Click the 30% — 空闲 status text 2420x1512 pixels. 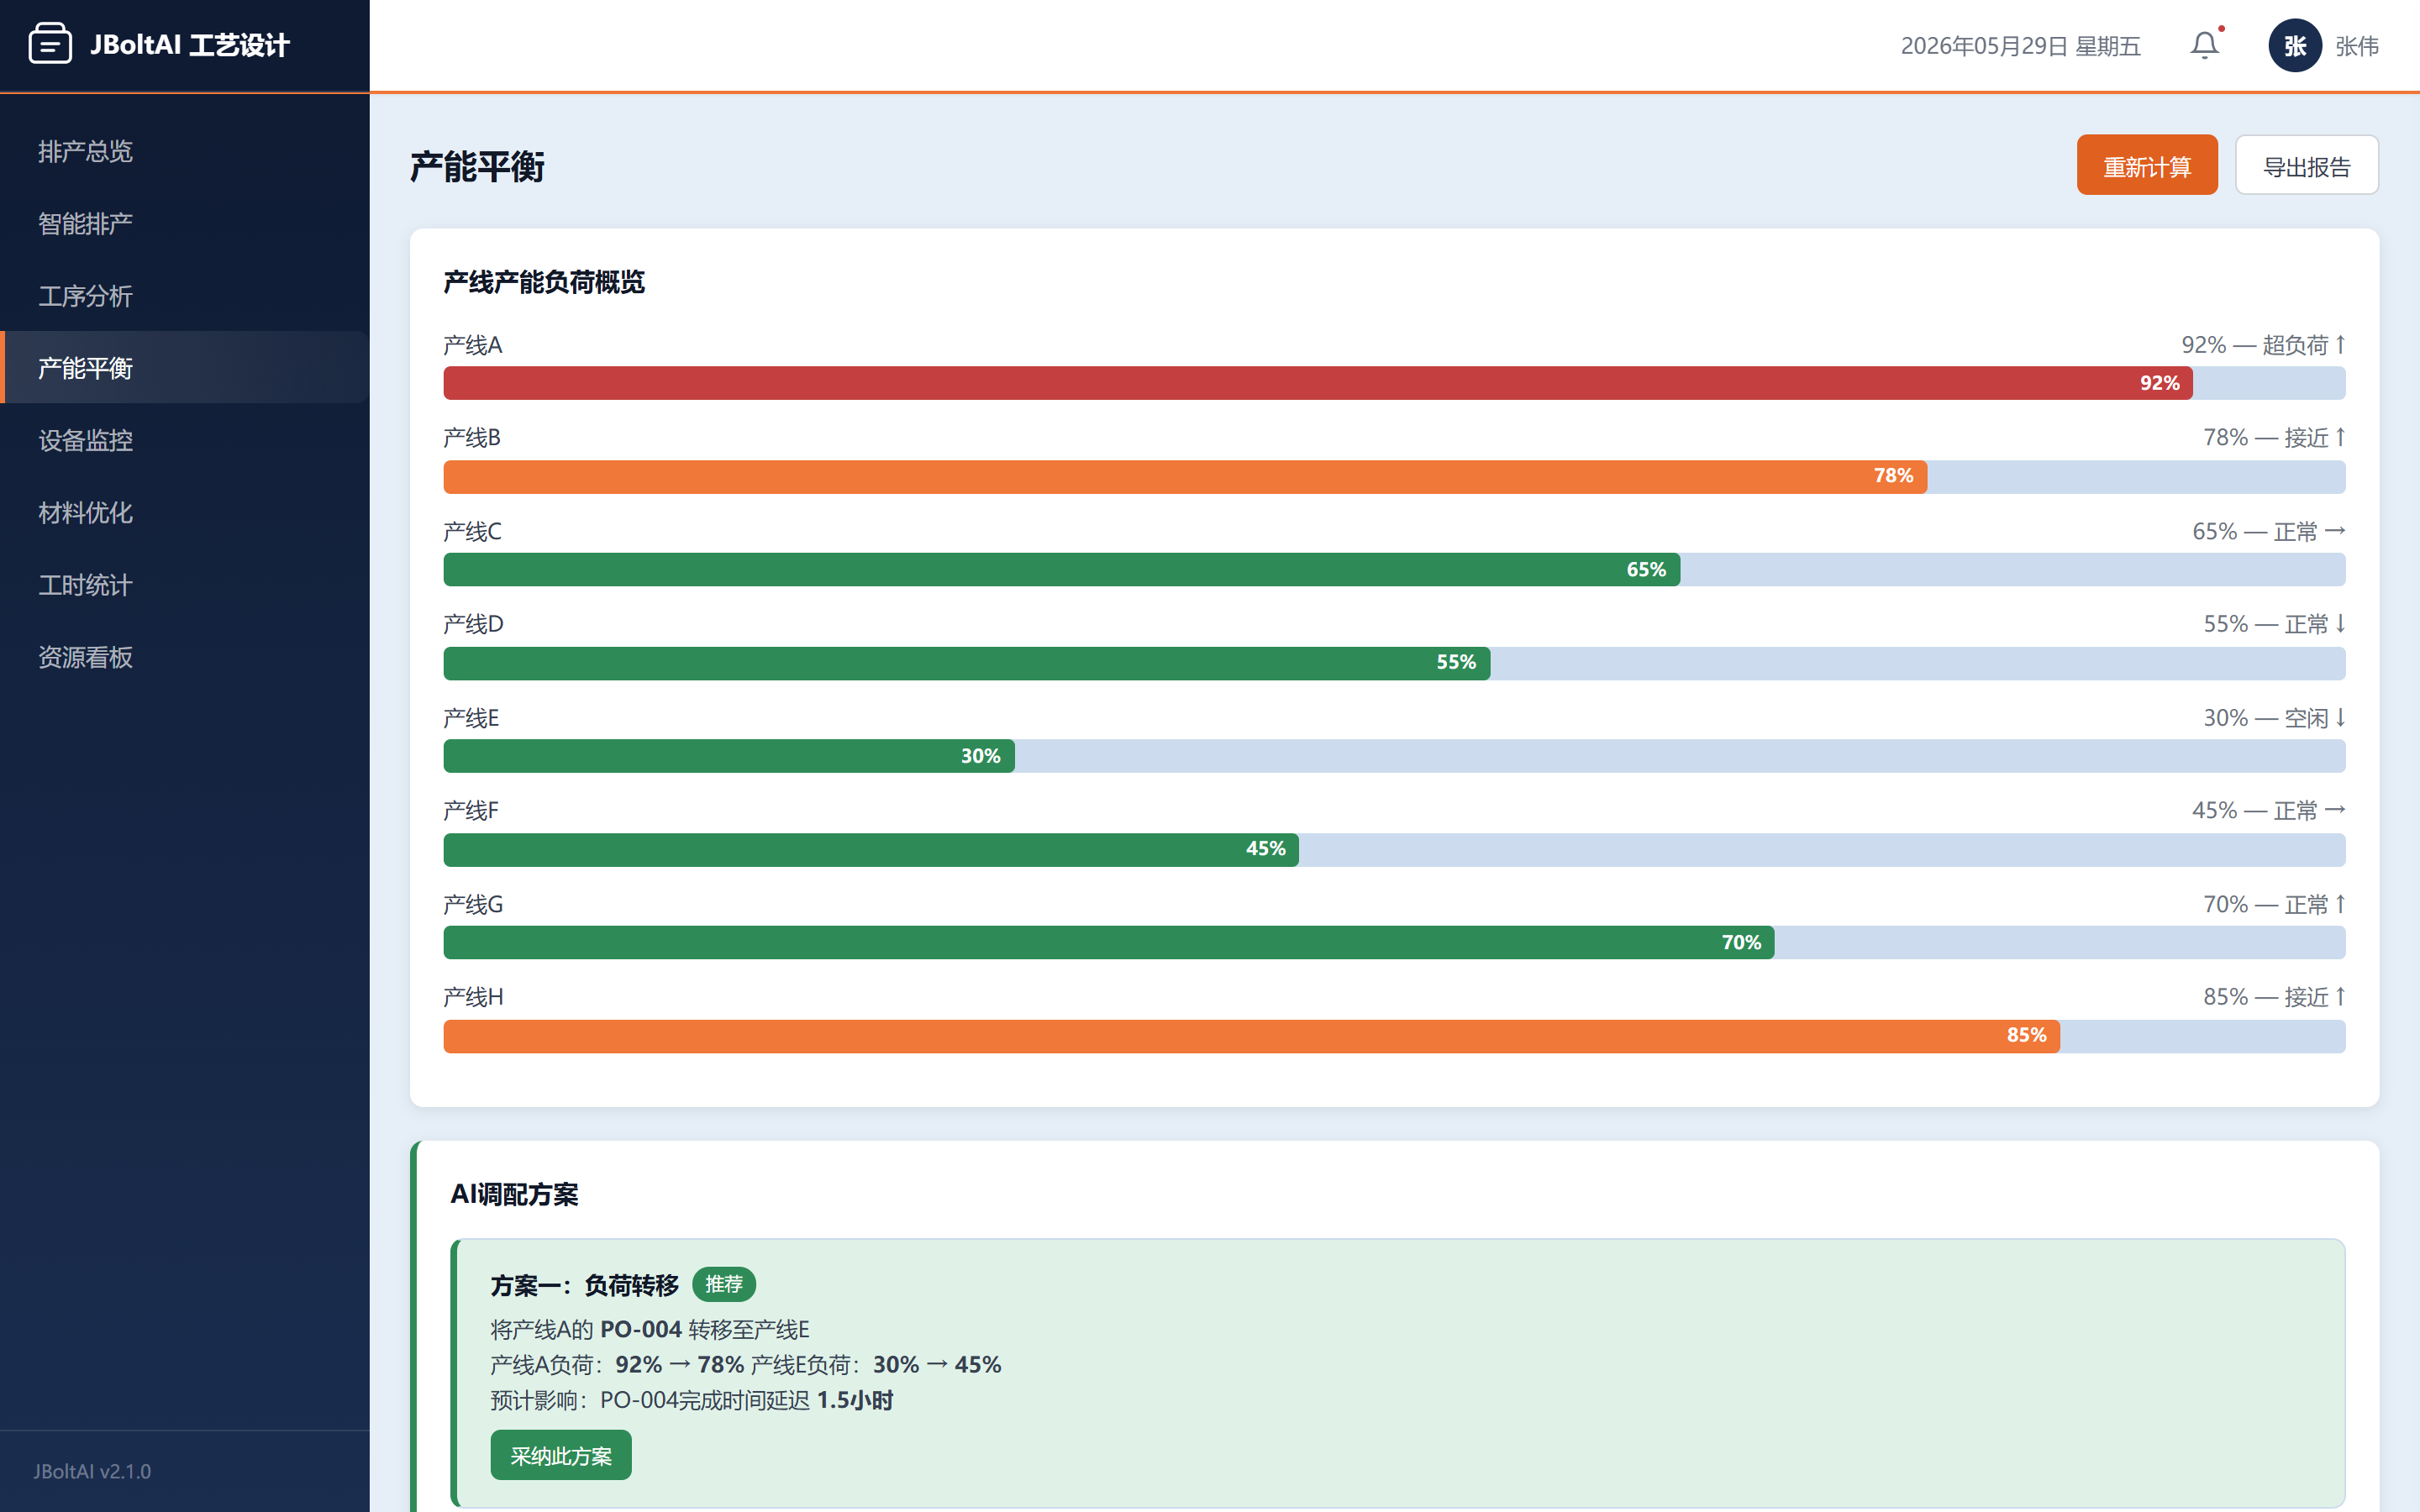pyautogui.click(x=2274, y=718)
